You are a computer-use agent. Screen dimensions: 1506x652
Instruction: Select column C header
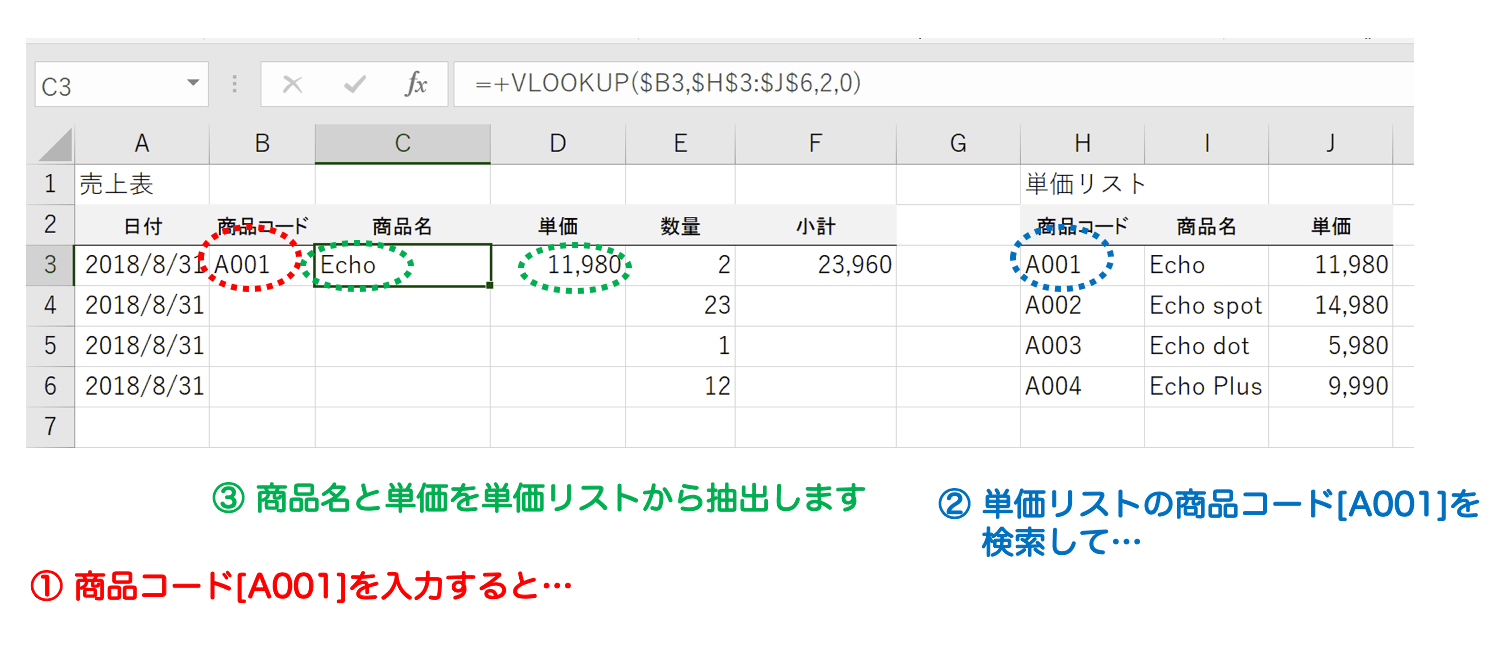pyautogui.click(x=402, y=144)
